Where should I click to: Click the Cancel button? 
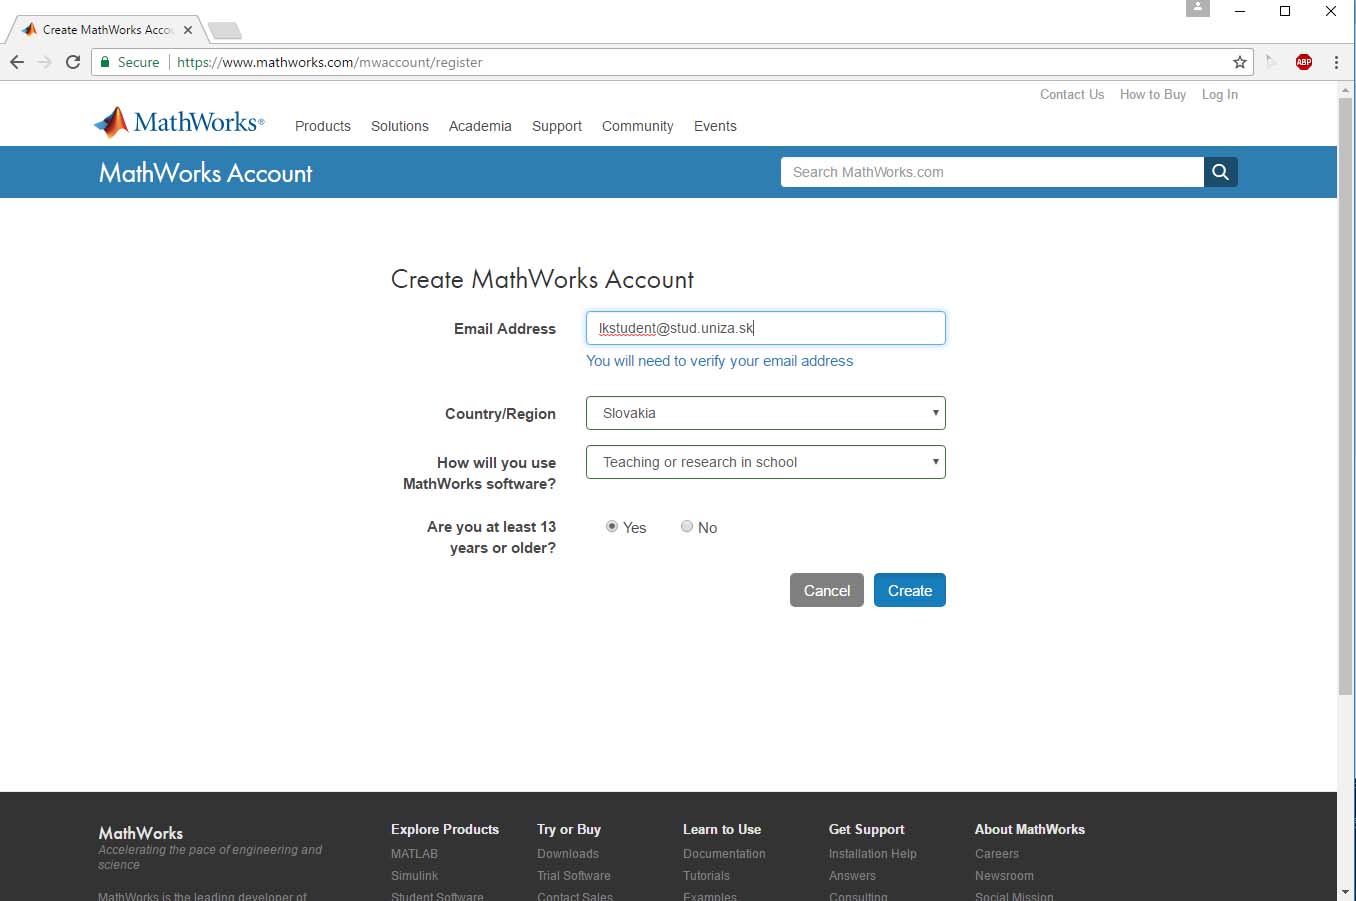click(x=827, y=590)
